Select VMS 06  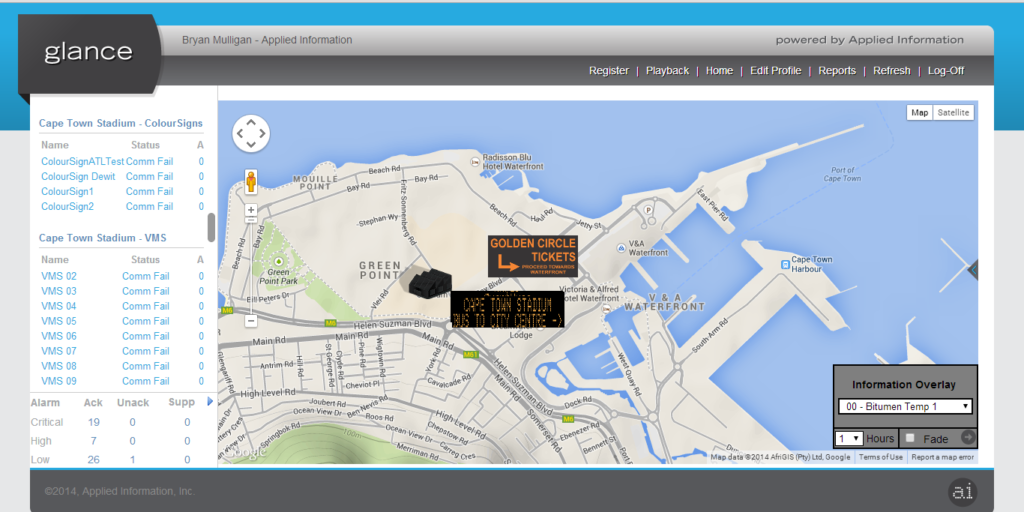[x=59, y=336]
